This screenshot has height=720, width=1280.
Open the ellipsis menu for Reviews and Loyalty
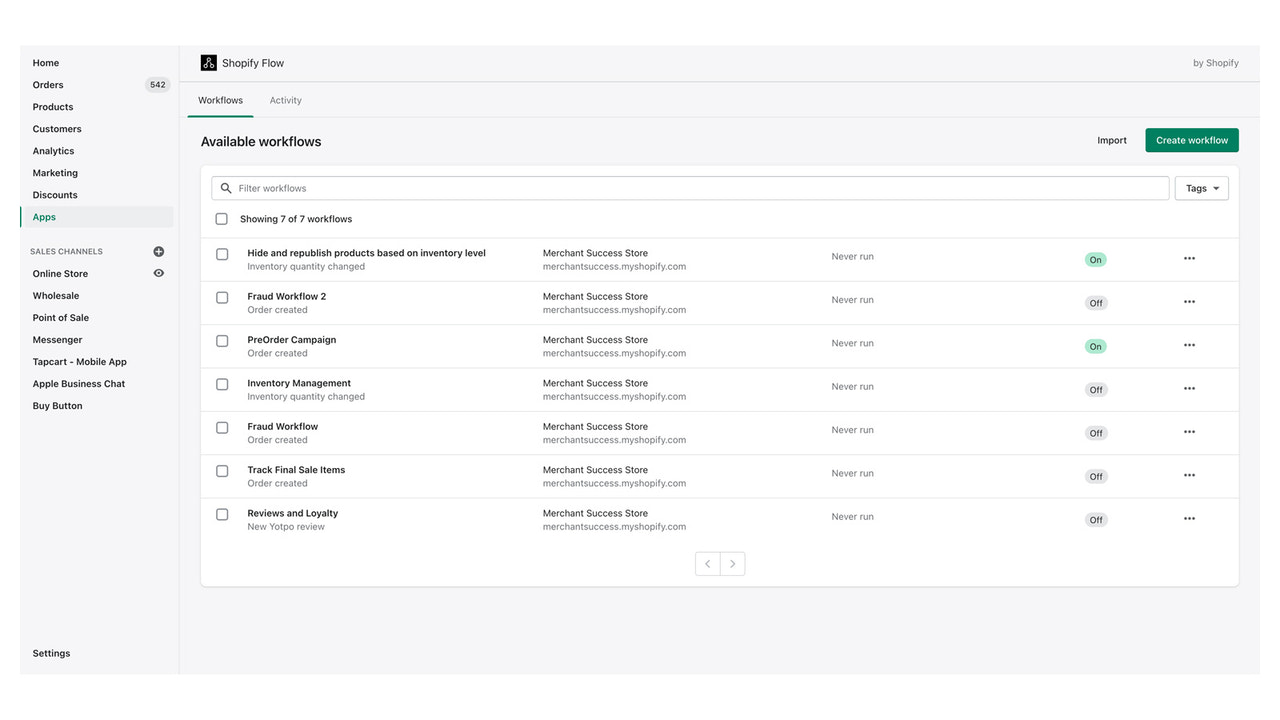[1189, 518]
